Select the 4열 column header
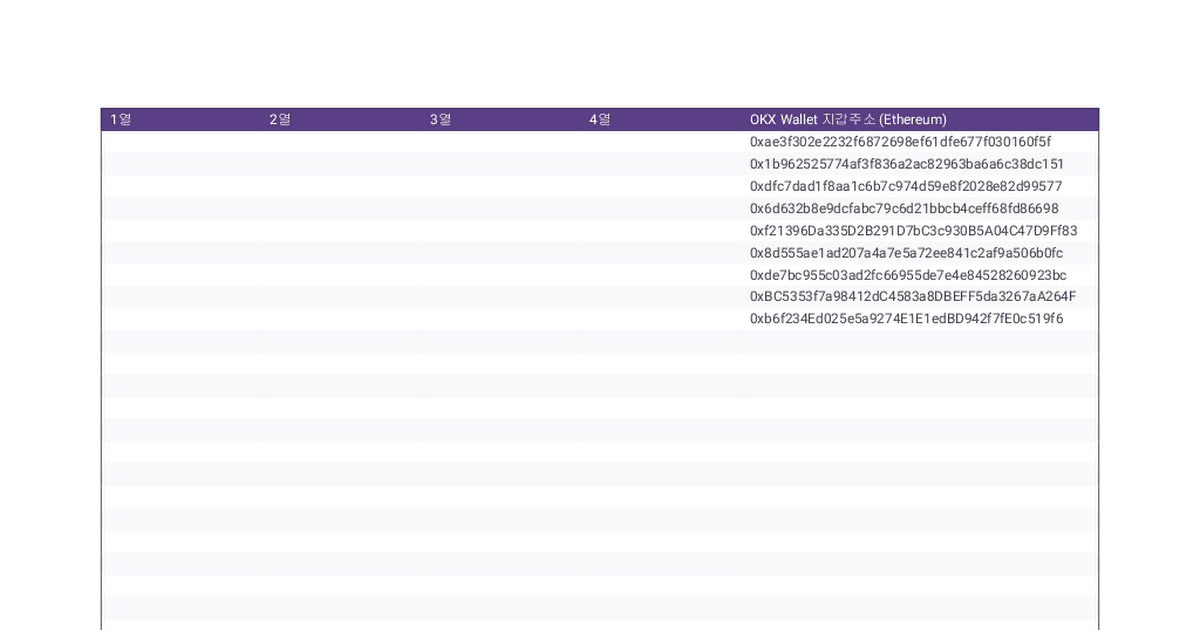The width and height of the screenshot is (1200, 630). (x=600, y=120)
